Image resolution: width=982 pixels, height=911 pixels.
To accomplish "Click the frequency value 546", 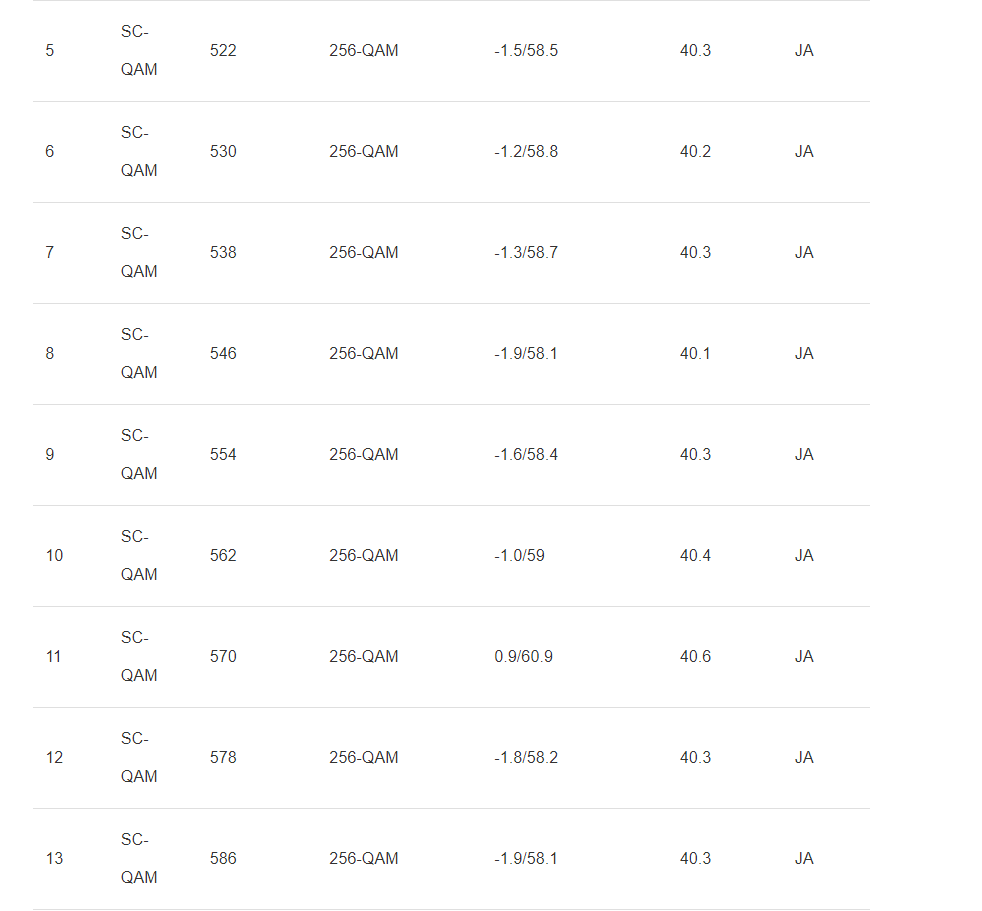I will [223, 354].
